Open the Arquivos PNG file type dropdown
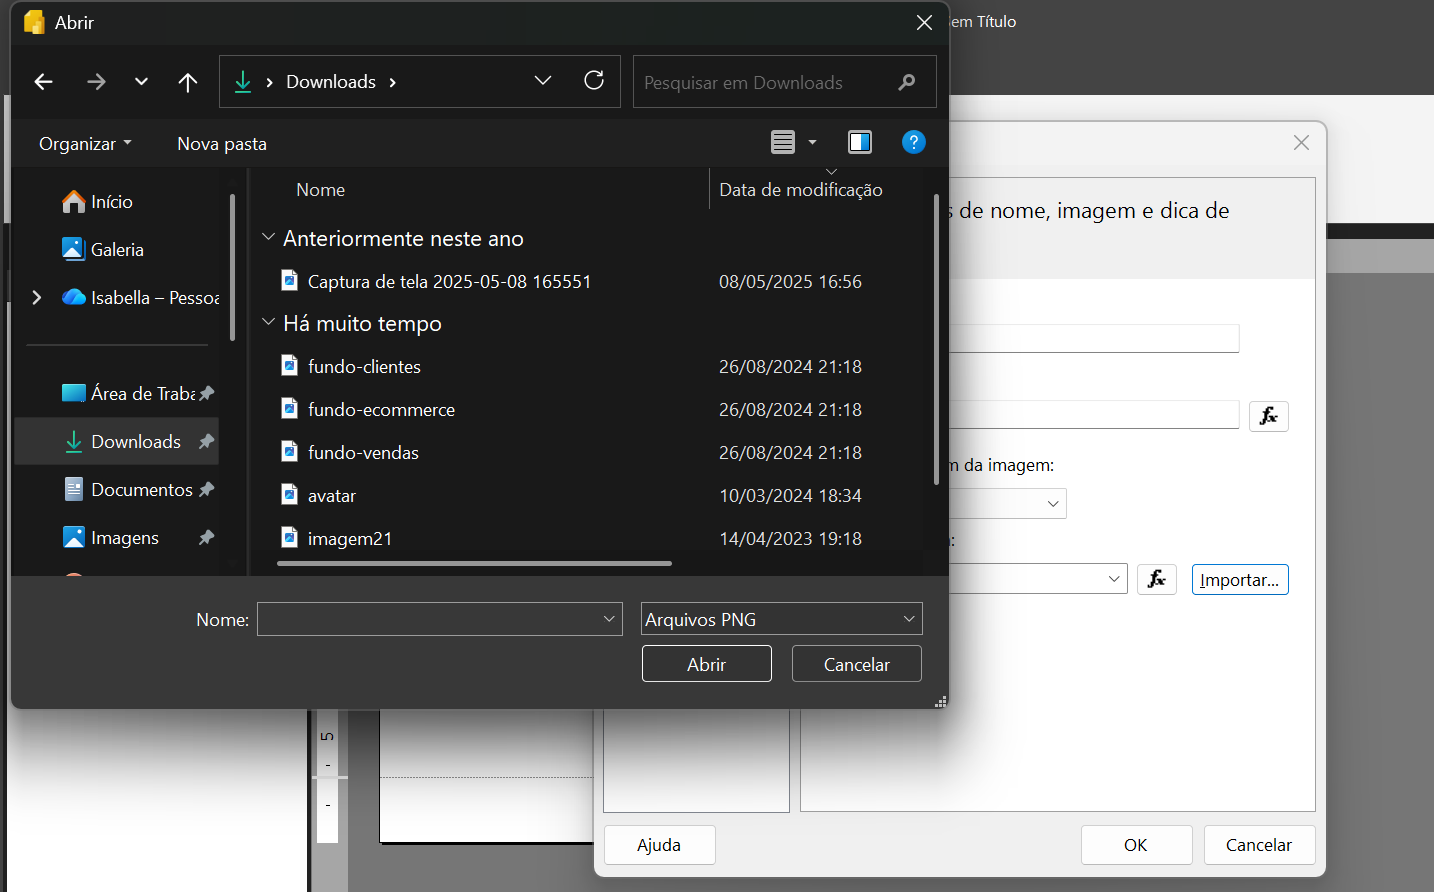Viewport: 1434px width, 892px height. pos(781,619)
